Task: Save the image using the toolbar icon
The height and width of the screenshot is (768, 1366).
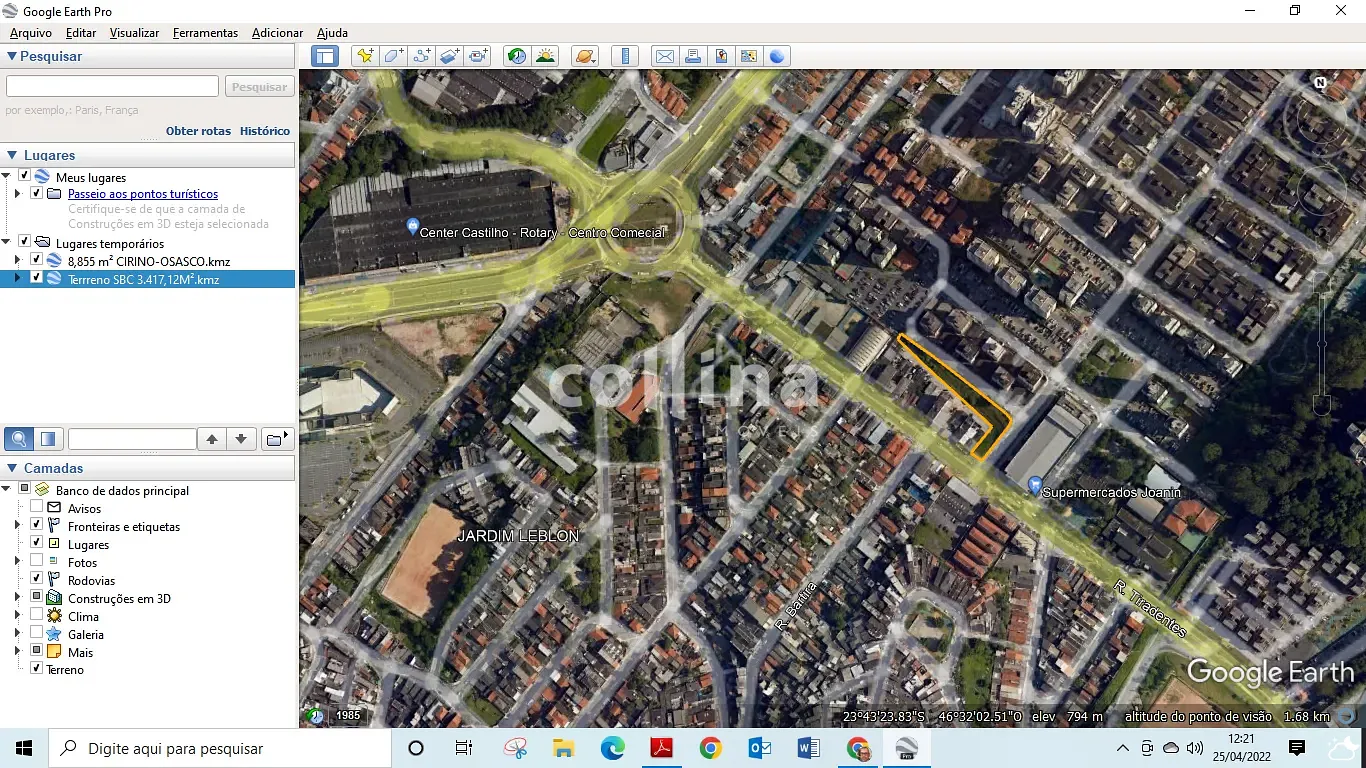Action: pyautogui.click(x=721, y=56)
